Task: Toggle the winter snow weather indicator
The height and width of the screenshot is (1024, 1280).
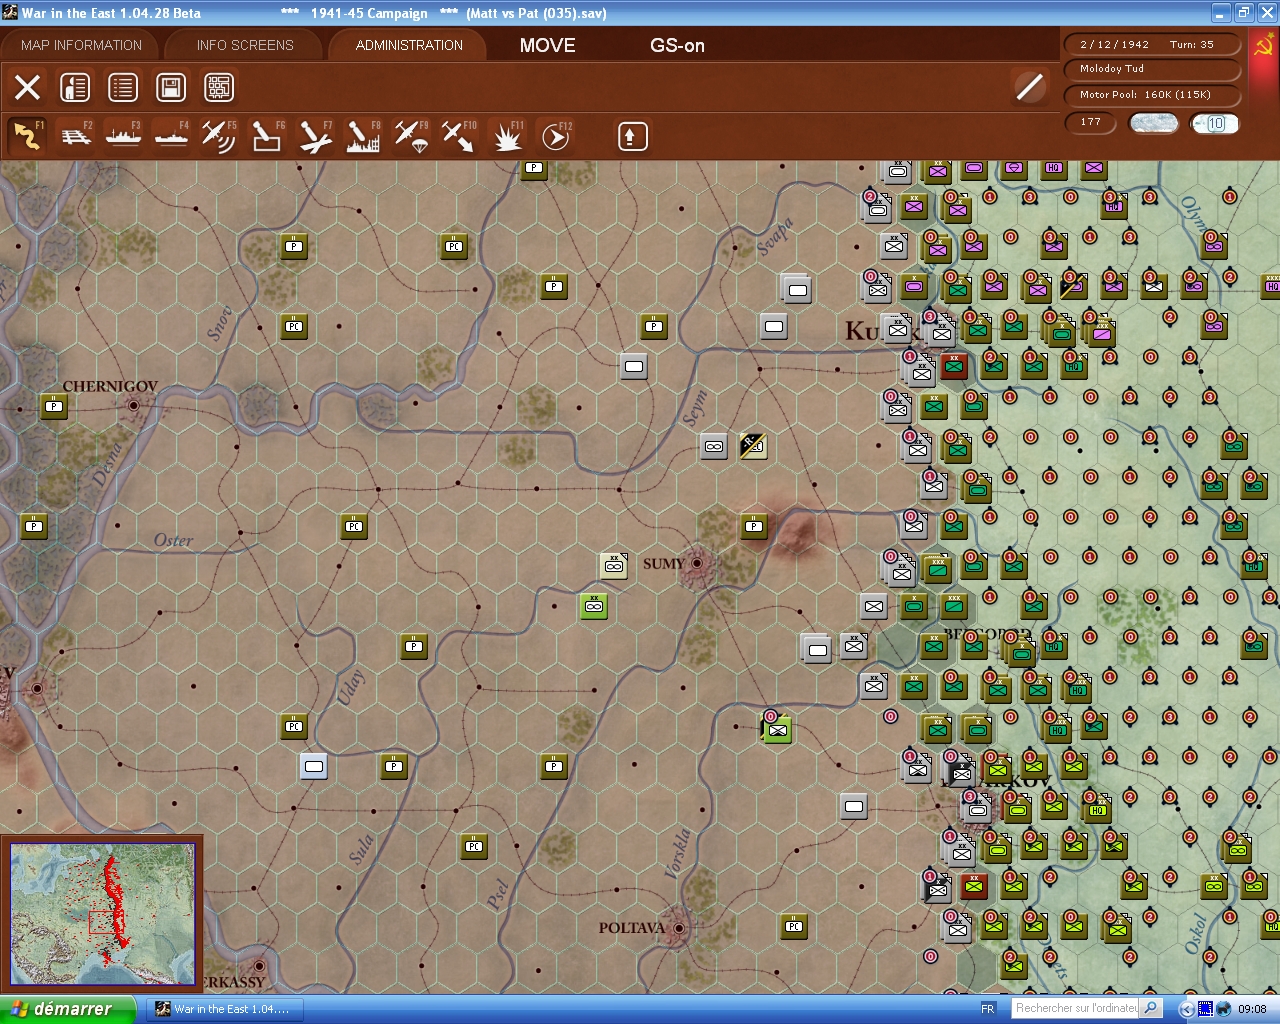Action: point(1153,123)
